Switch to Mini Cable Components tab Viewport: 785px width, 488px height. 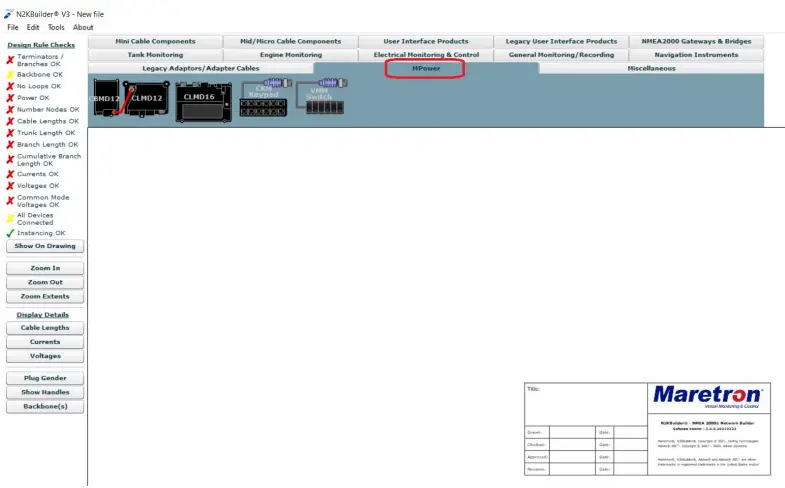[x=155, y=42]
